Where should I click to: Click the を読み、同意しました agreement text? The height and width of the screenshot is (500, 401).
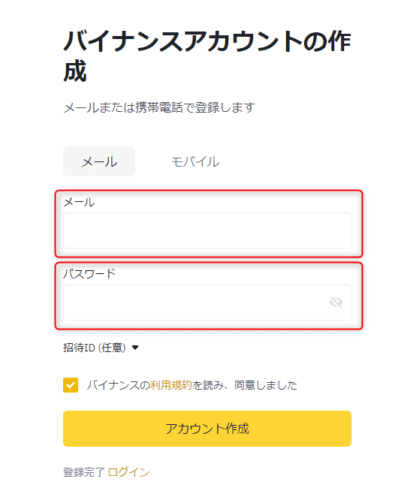244,385
